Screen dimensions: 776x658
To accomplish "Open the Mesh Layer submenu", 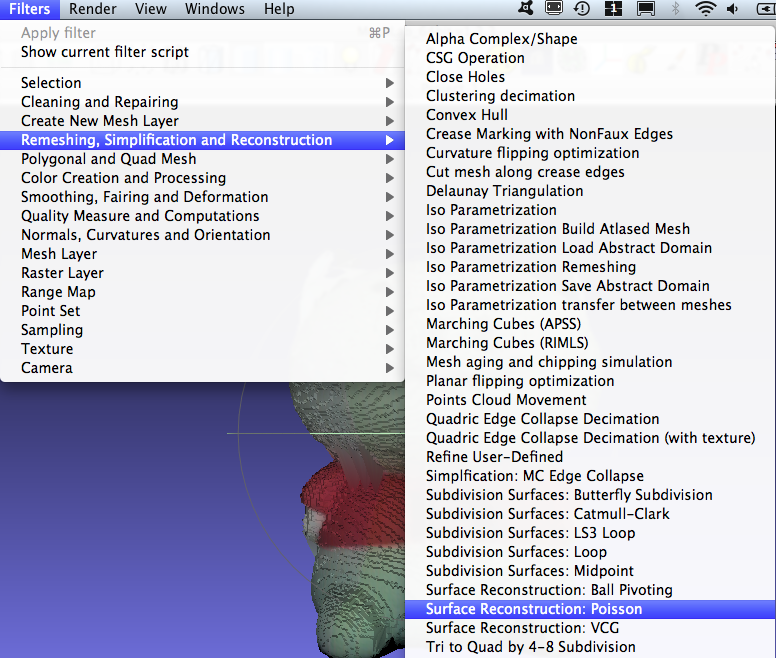I will [202, 254].
